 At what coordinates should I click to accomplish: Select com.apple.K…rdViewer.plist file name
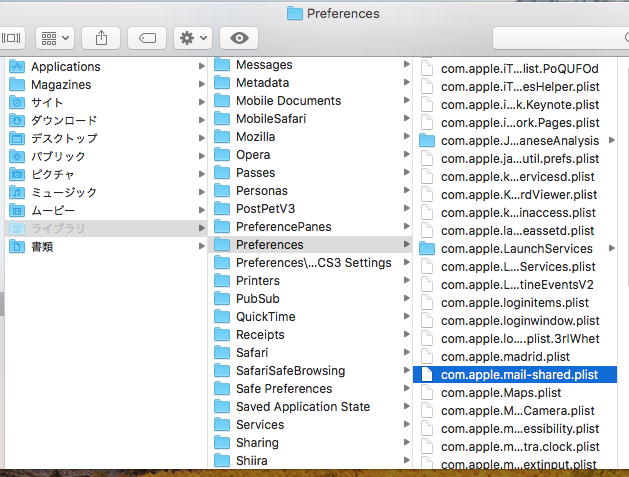pyautogui.click(x=519, y=195)
